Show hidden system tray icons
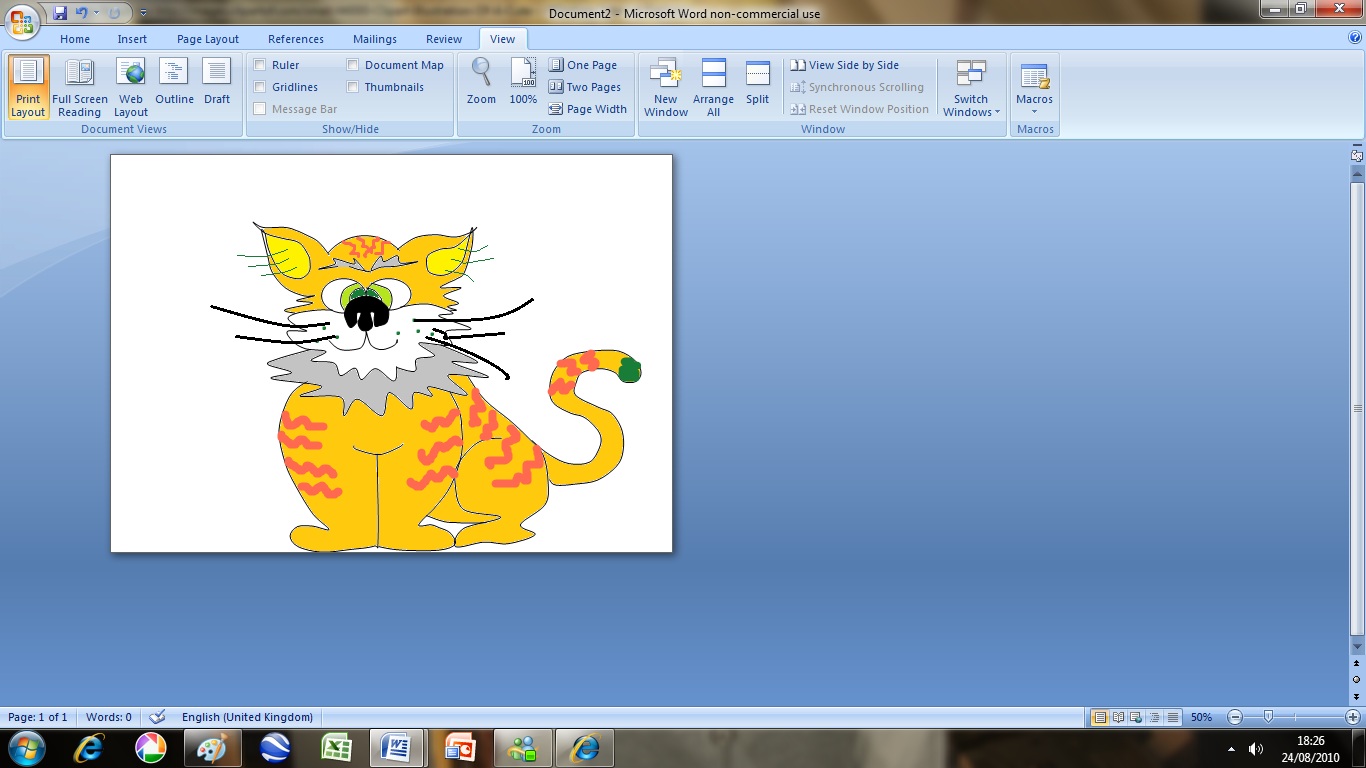The width and height of the screenshot is (1366, 768). [1231, 749]
